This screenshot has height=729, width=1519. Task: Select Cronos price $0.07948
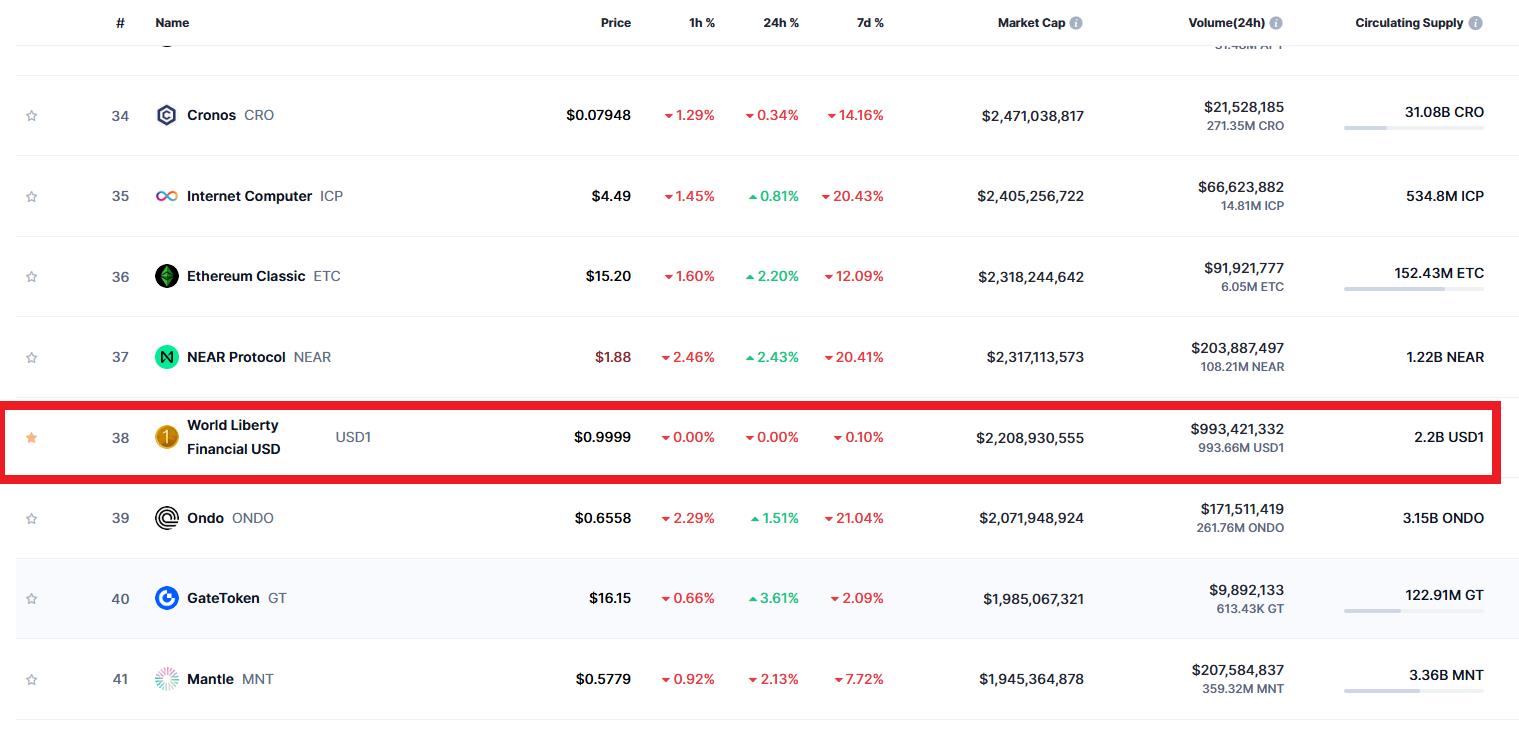[599, 115]
